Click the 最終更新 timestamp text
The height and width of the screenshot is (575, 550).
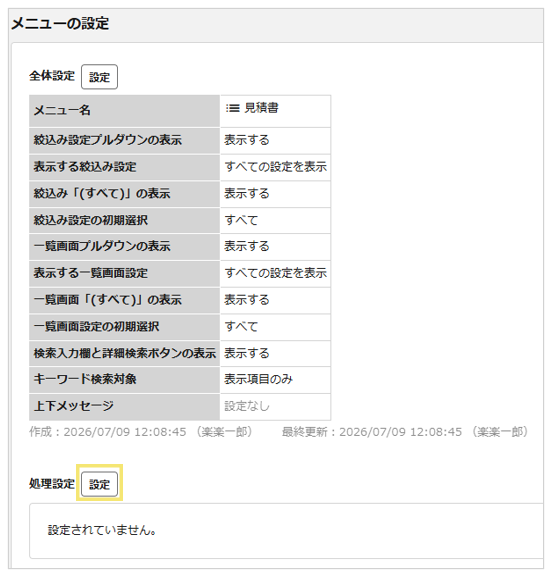405,432
